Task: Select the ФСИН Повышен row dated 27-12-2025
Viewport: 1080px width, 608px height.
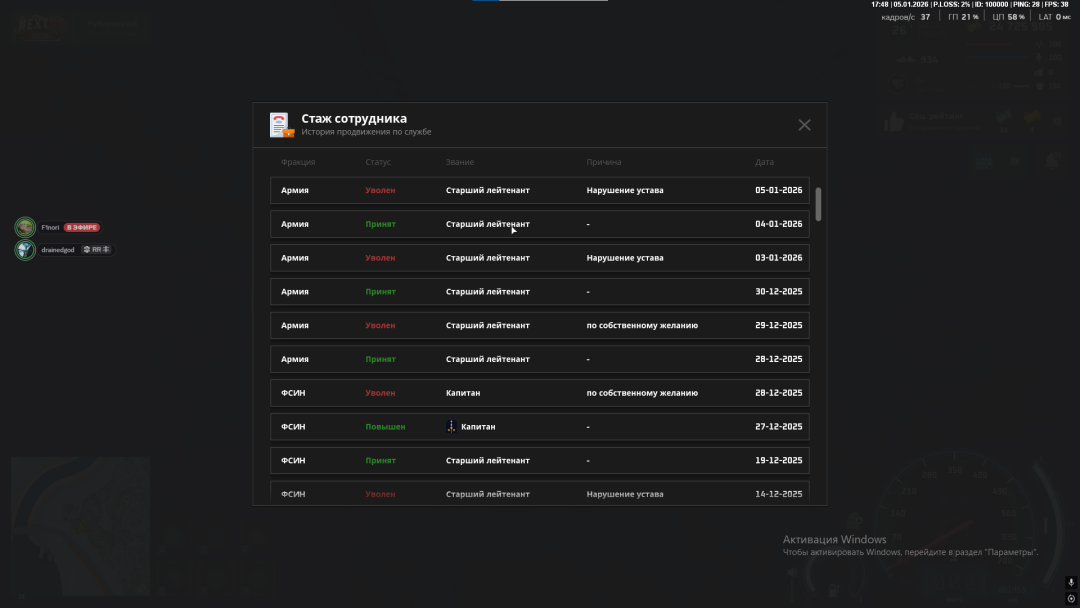Action: (539, 427)
